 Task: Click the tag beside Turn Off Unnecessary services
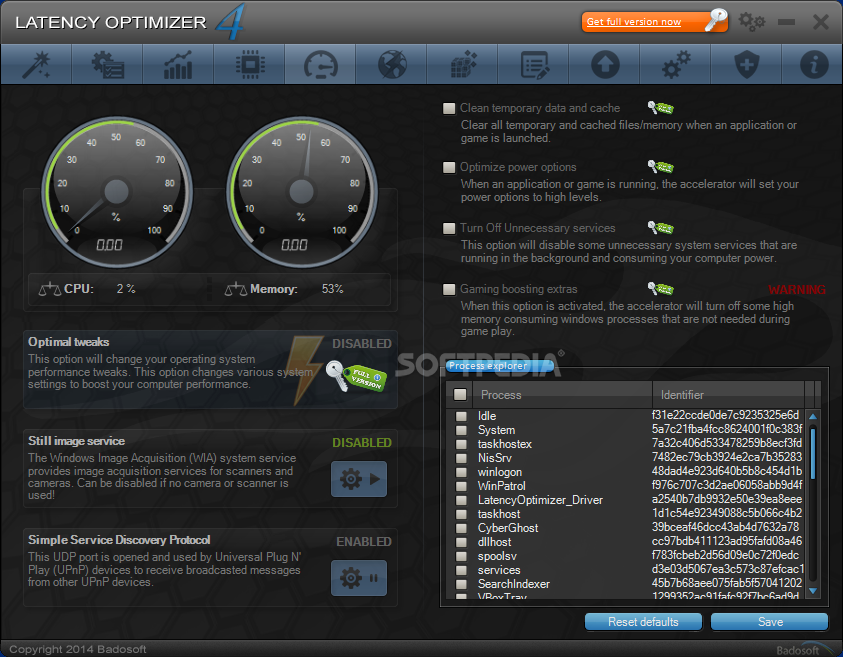click(661, 227)
